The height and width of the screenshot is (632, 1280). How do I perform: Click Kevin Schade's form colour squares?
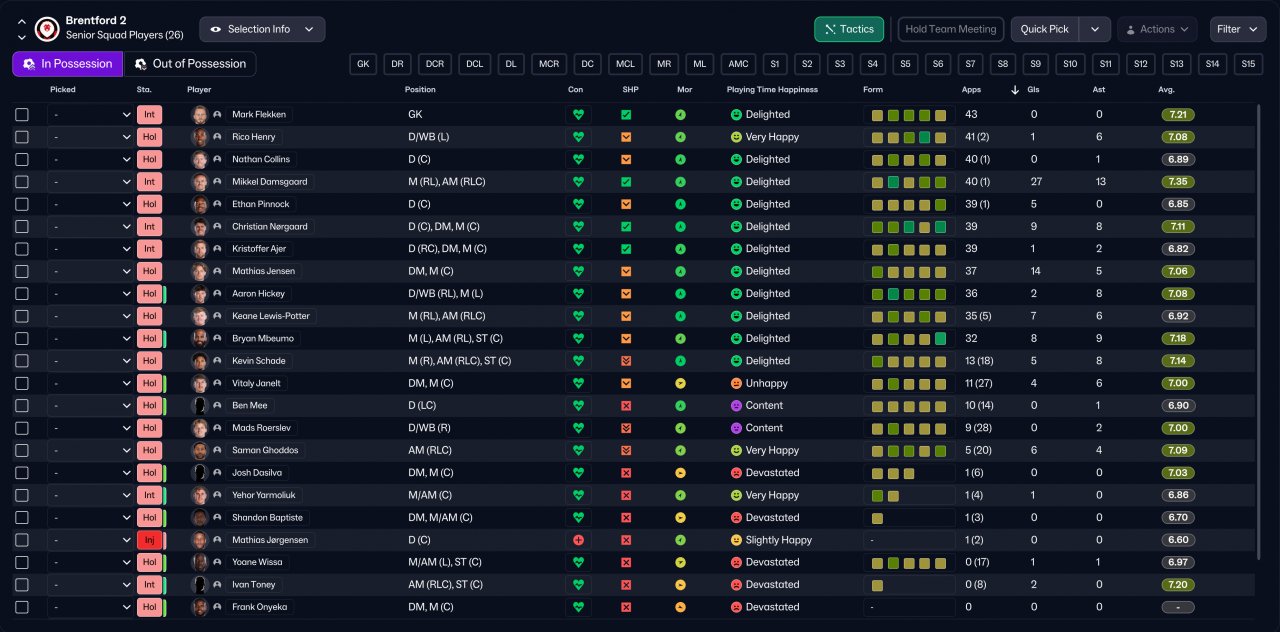tap(908, 361)
